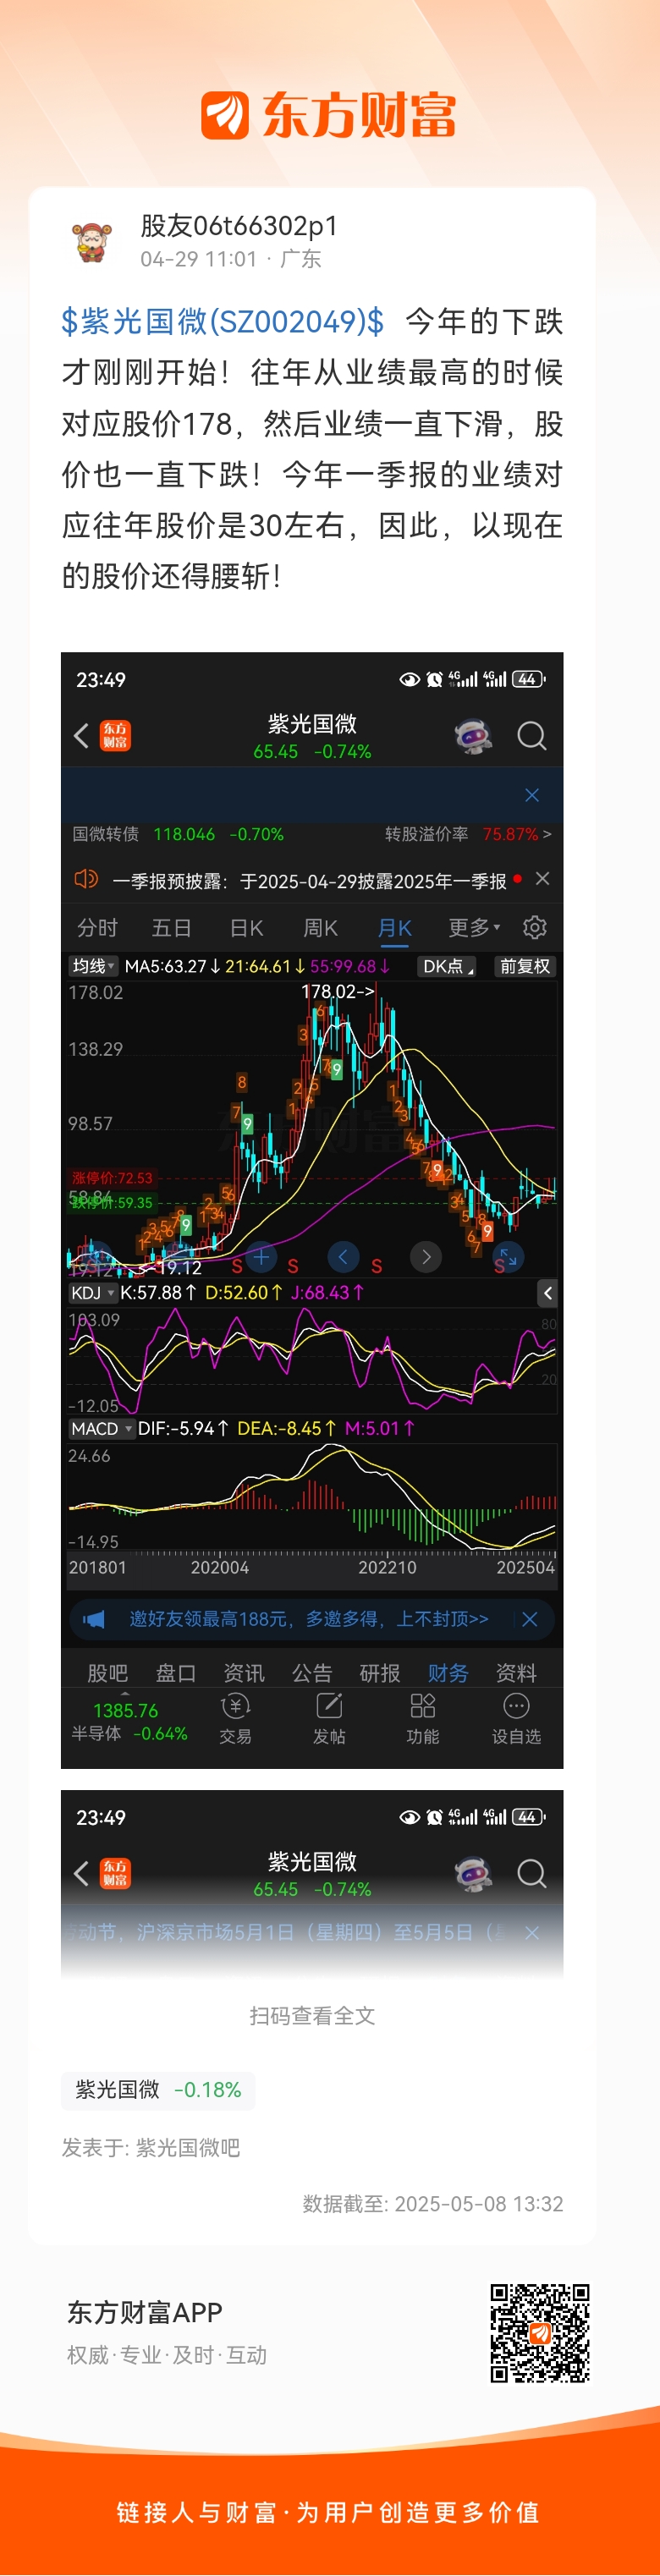Open the 资讯 tab
The image size is (660, 2576).
tap(244, 1673)
